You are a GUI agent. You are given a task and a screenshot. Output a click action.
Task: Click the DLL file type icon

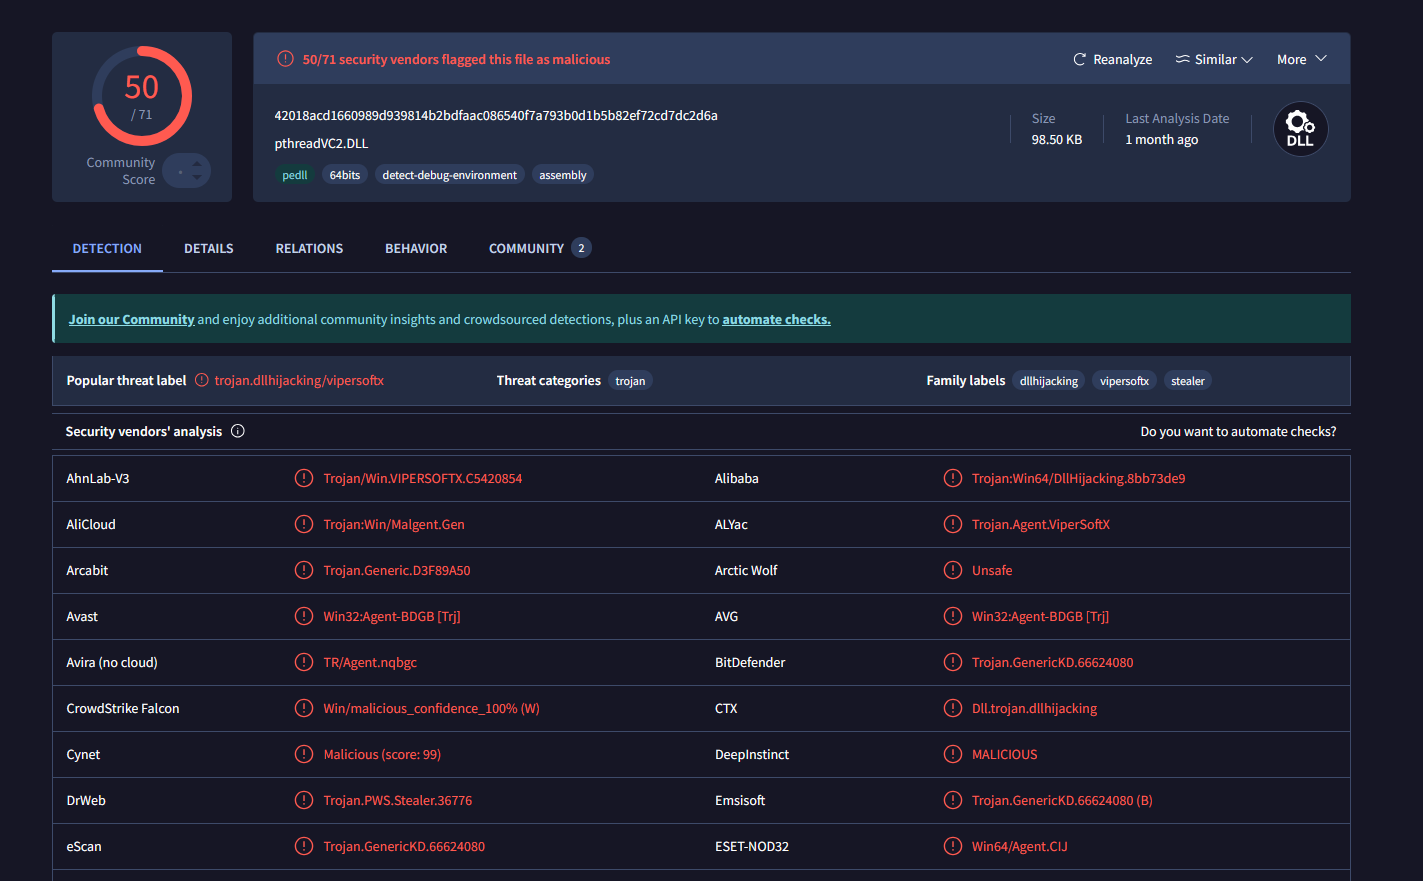pos(1300,129)
